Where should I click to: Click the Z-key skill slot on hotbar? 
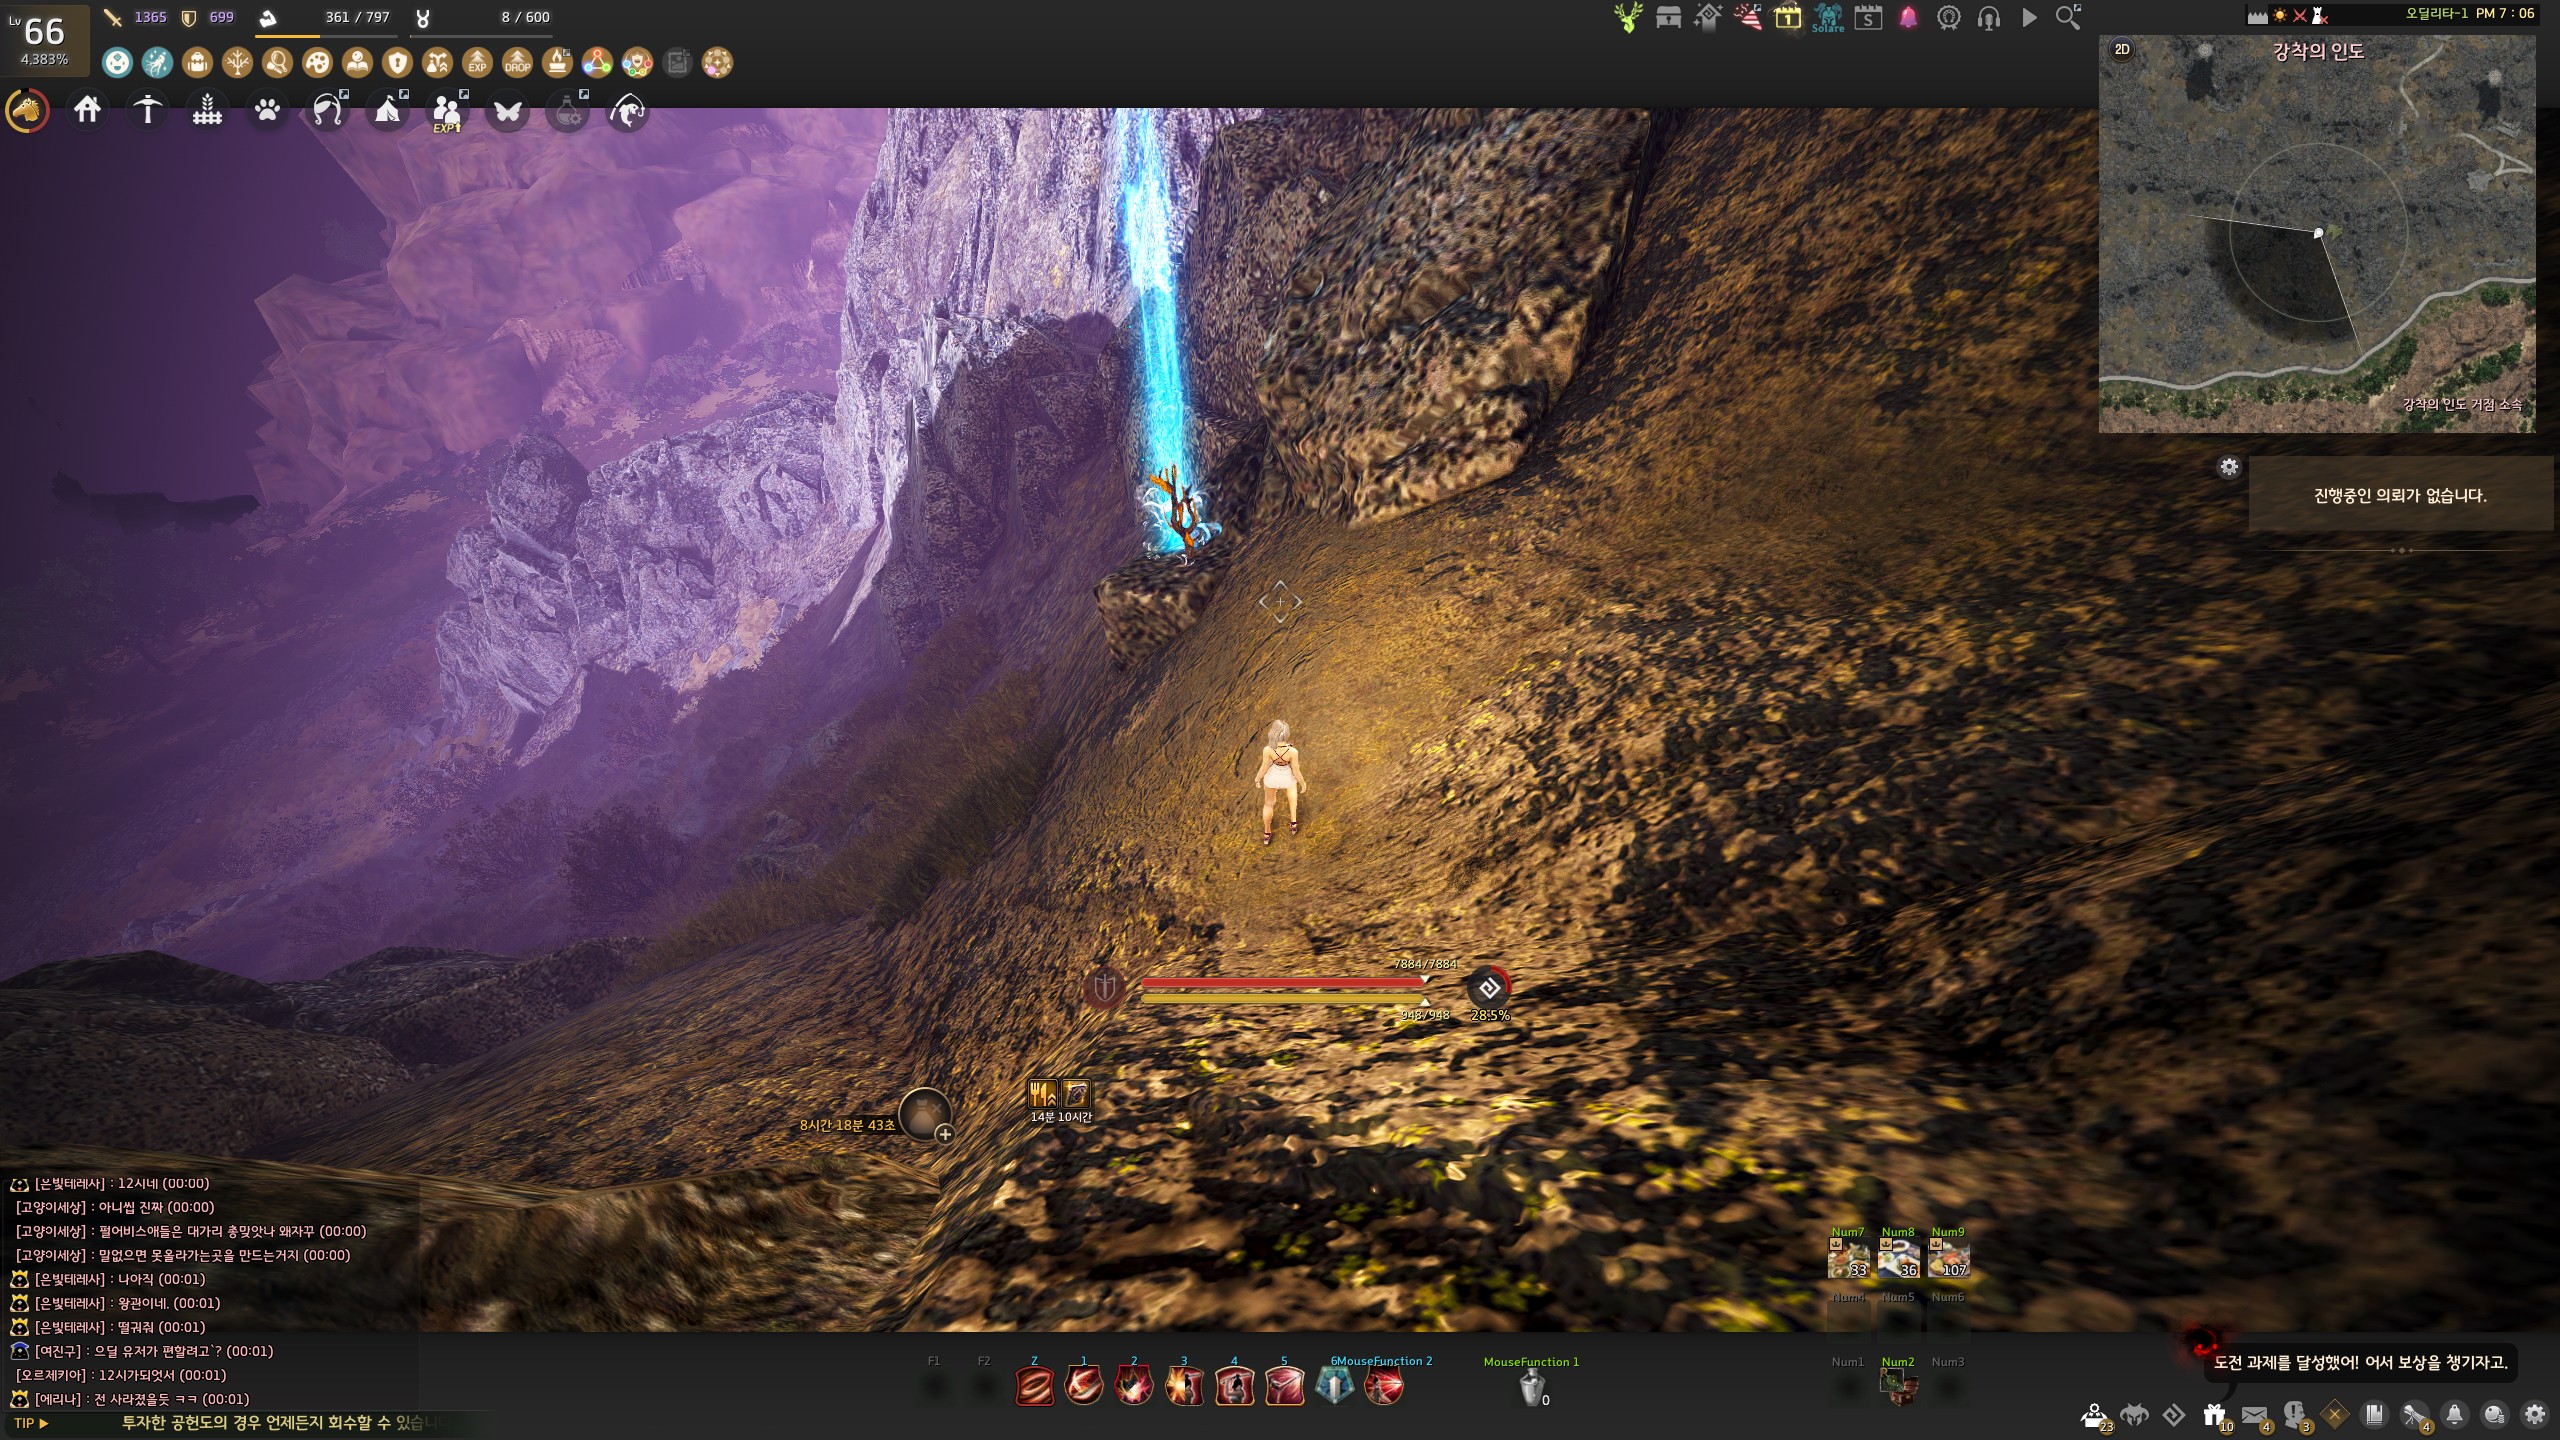tap(1034, 1387)
